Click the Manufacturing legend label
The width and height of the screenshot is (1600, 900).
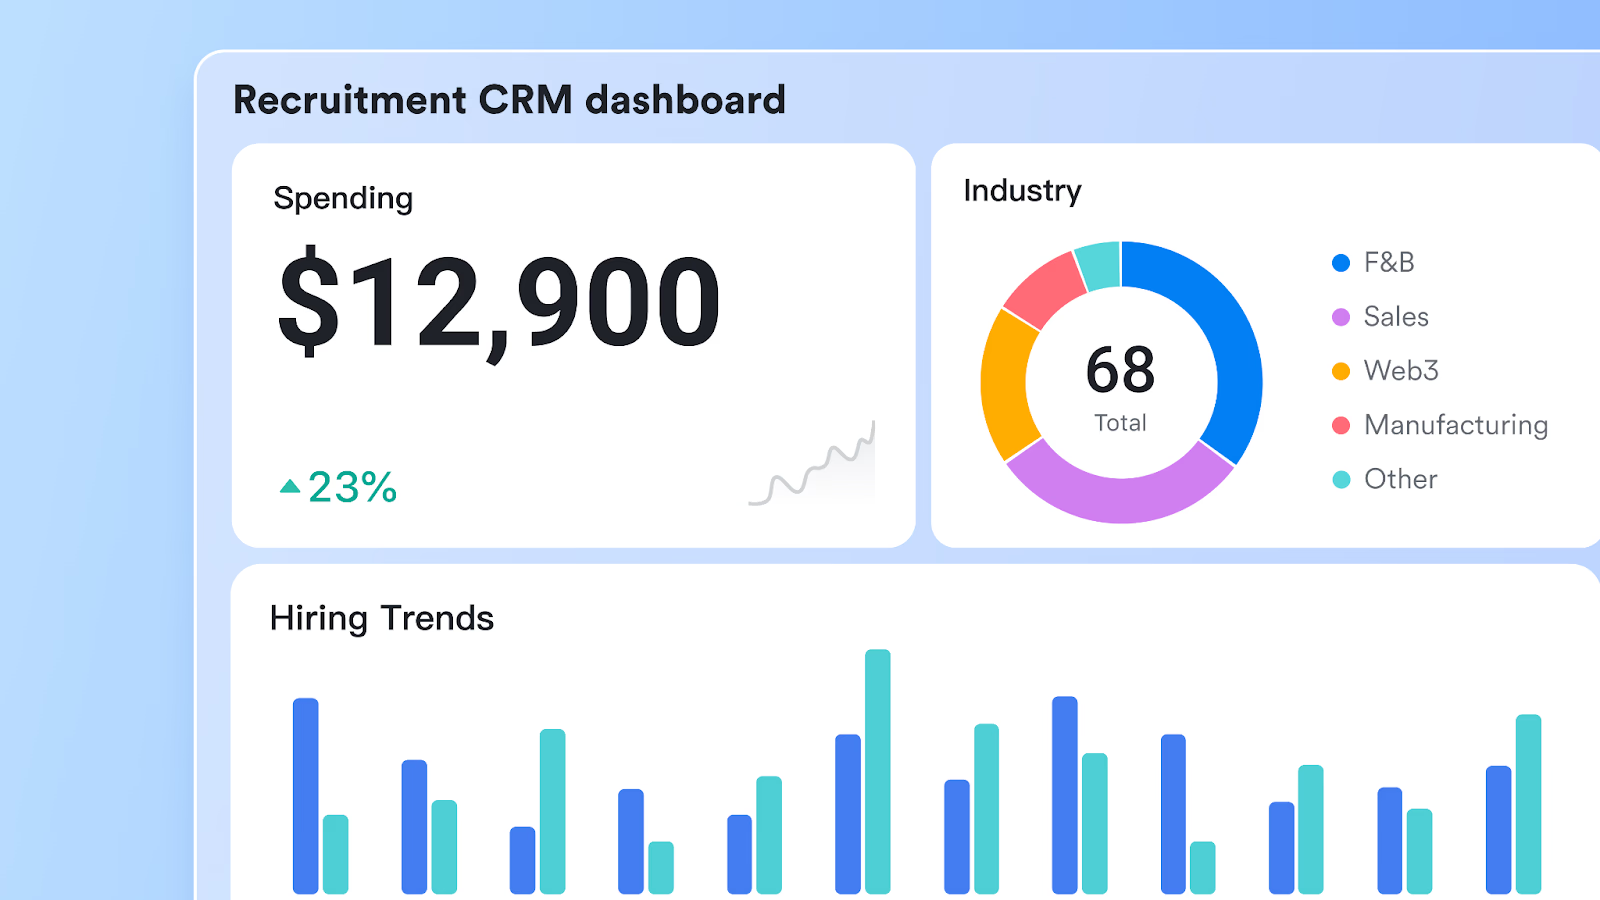pos(1456,425)
